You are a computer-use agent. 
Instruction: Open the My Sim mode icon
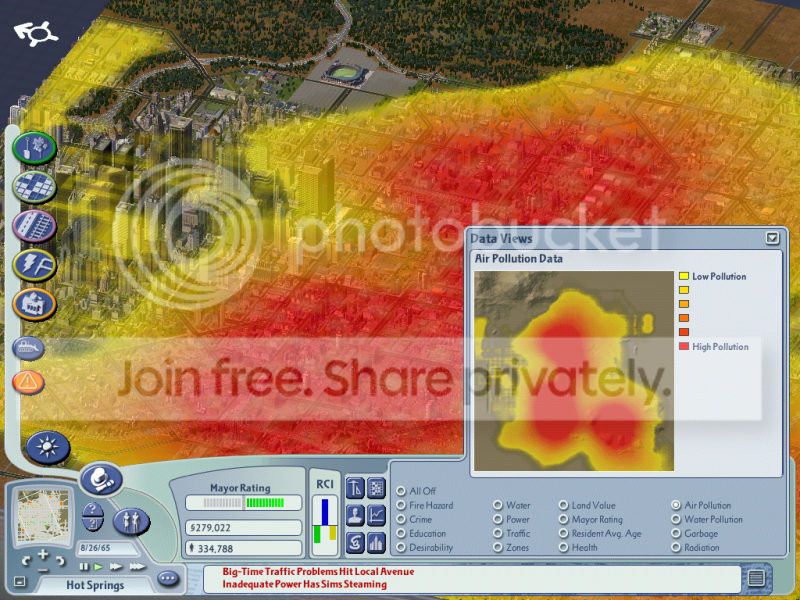(131, 521)
